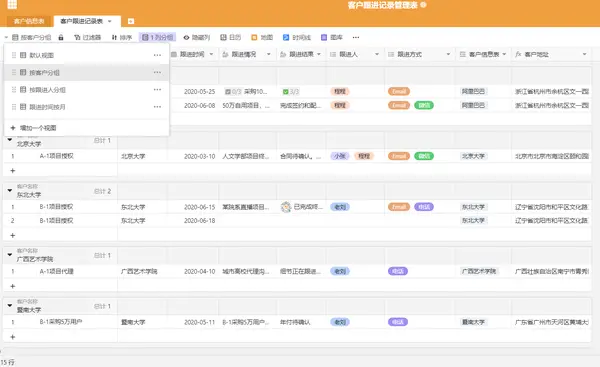Add a row under 东北大学 group
This screenshot has height=367, width=600.
13,235
